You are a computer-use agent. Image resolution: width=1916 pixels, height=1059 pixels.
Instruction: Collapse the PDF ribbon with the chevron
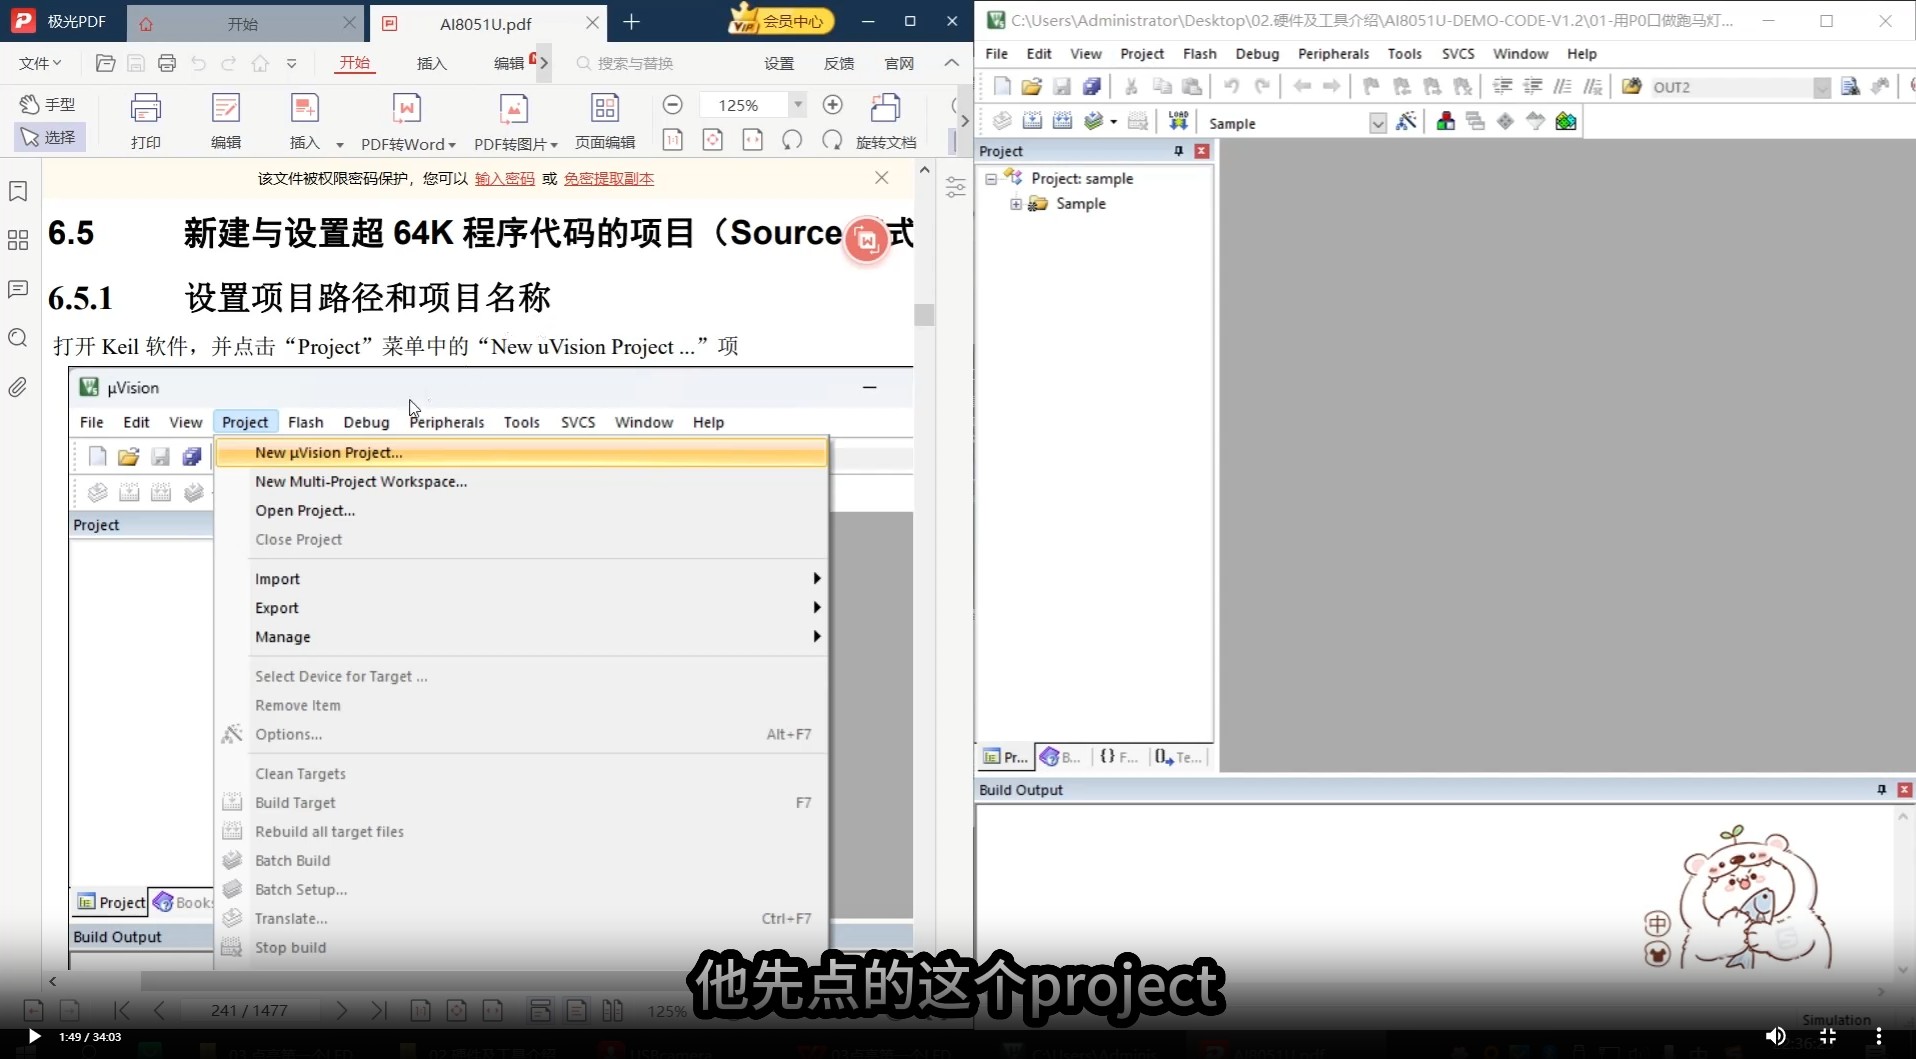[x=951, y=63]
